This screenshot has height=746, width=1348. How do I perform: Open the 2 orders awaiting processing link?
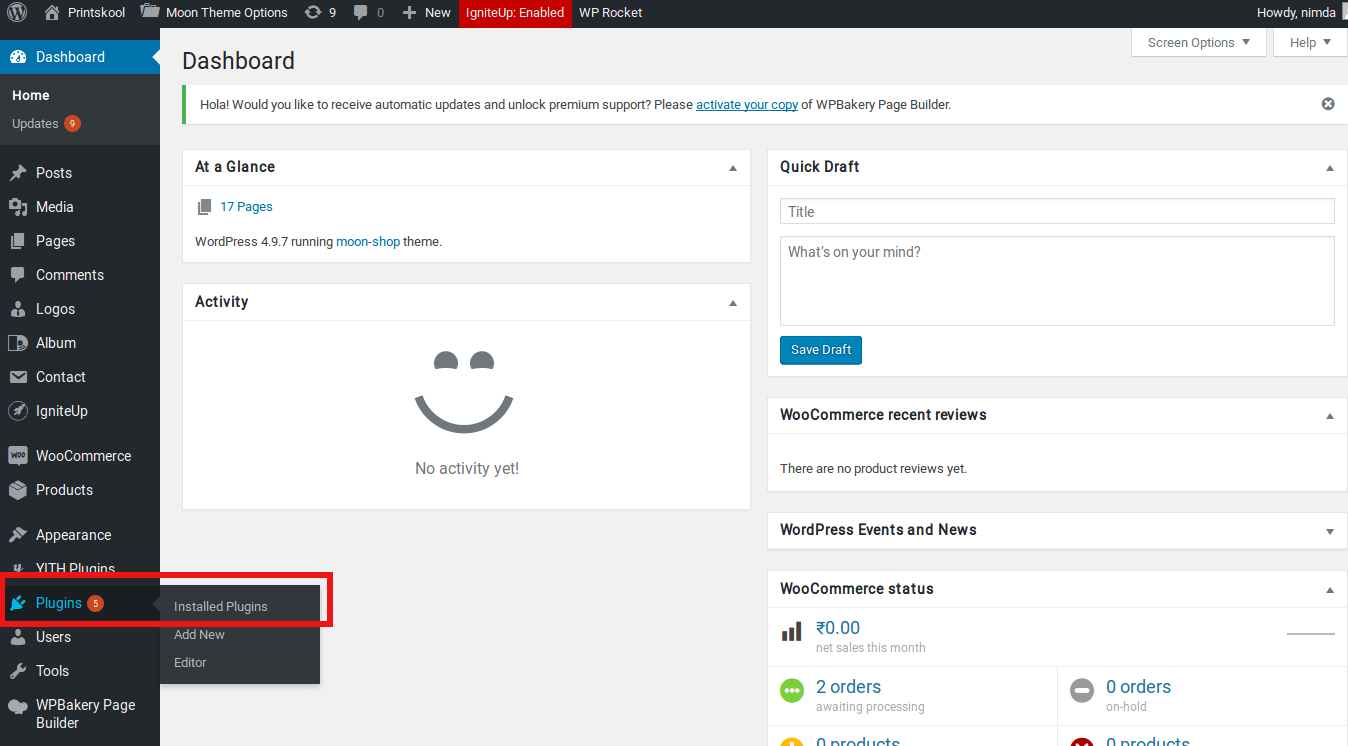[x=848, y=687]
